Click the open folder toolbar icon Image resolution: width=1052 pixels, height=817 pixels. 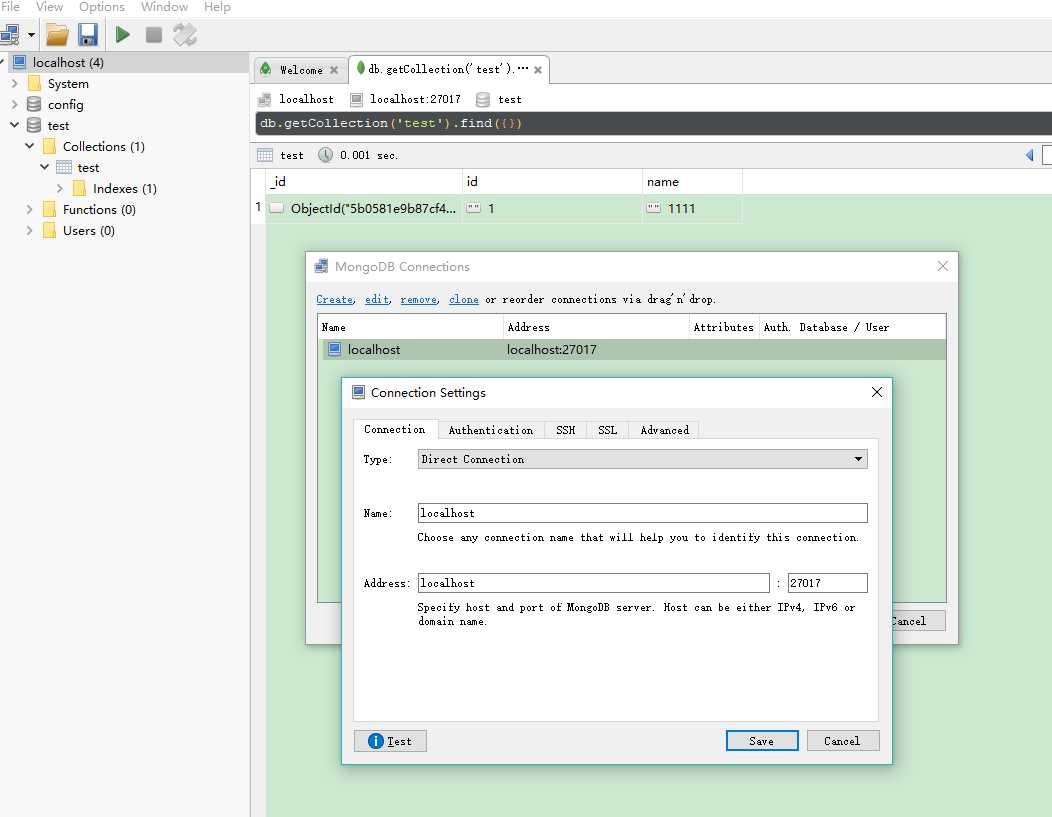(x=57, y=34)
